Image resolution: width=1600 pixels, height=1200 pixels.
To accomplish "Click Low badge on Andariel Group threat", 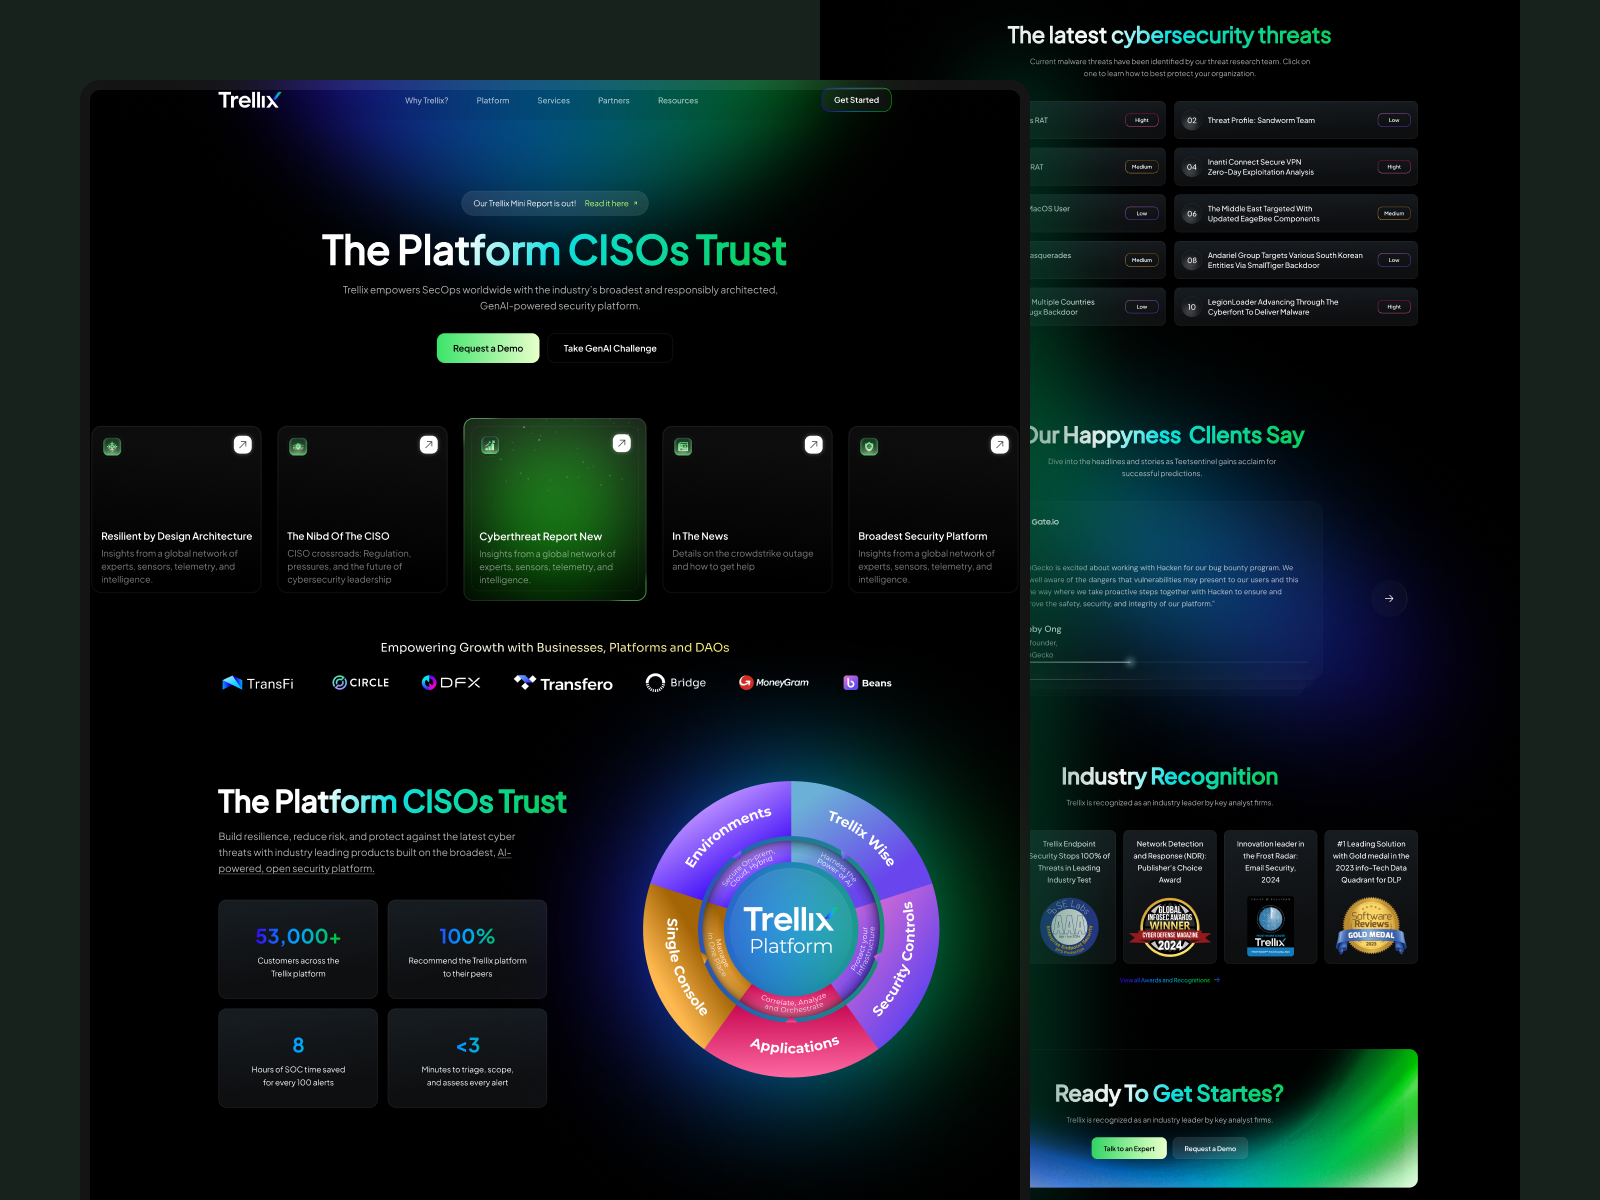I will 1394,260.
